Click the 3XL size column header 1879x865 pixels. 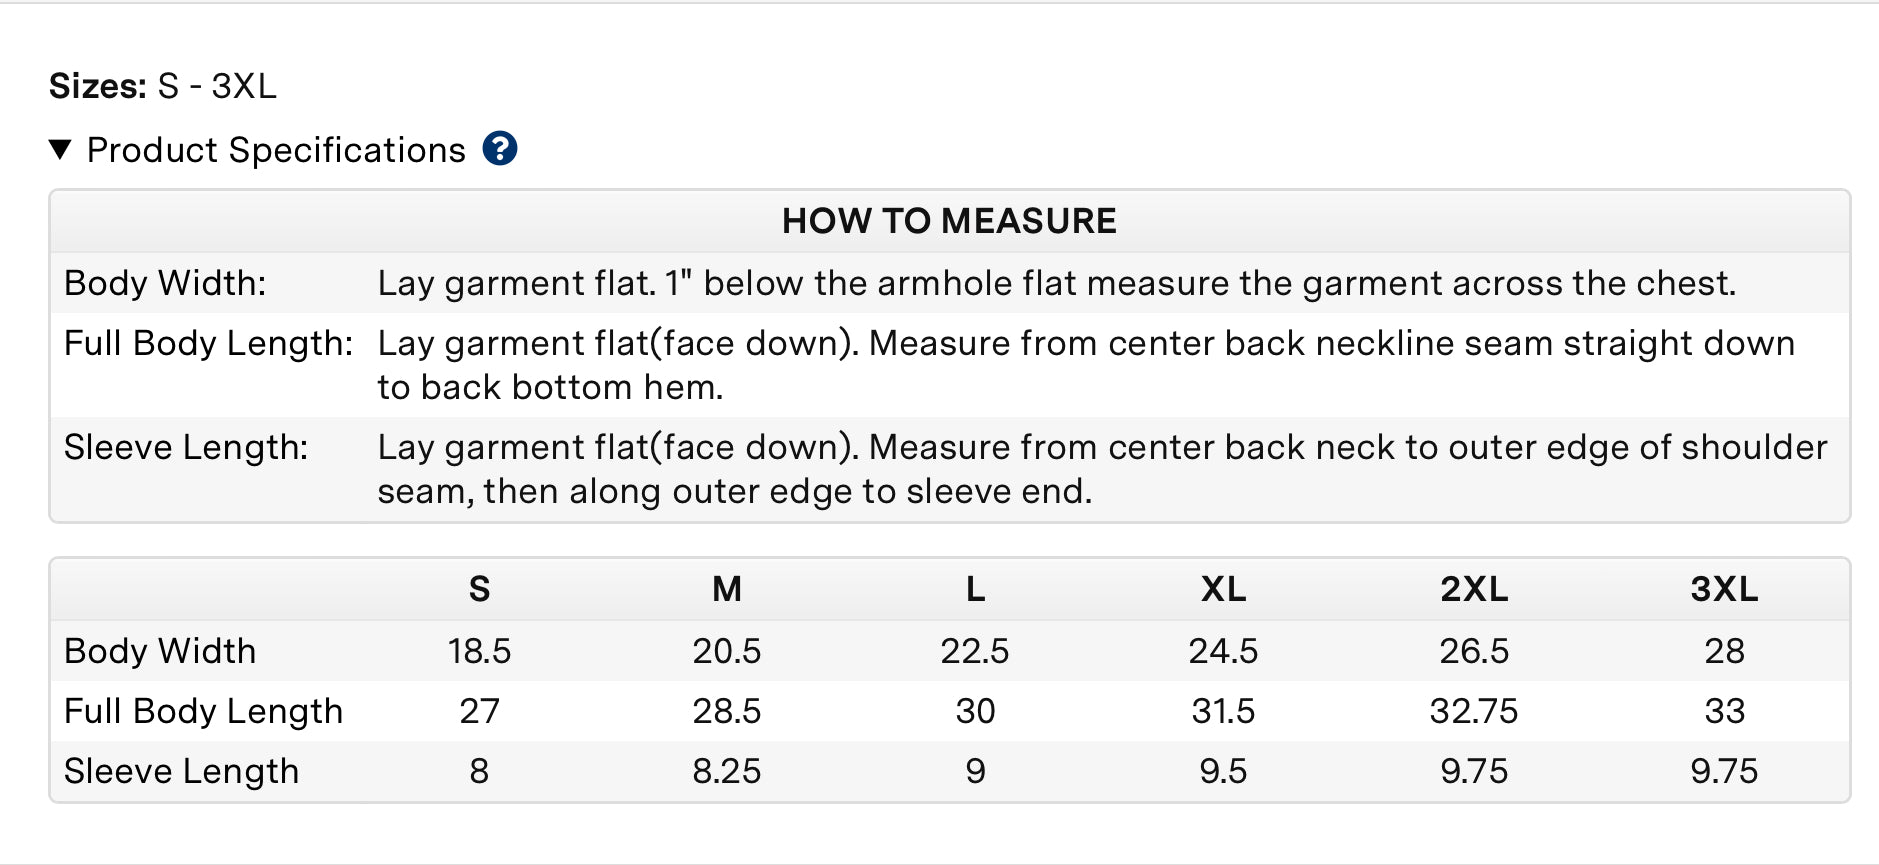(x=1724, y=589)
